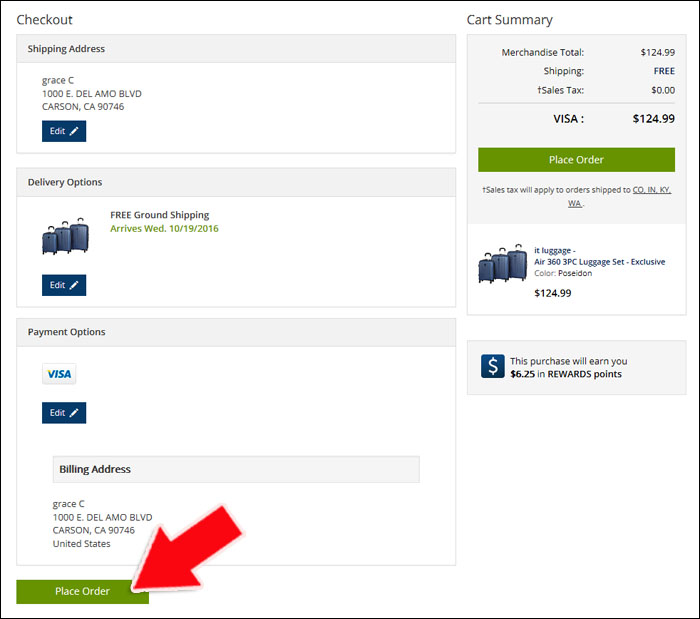Edit the payment options
This screenshot has width=700, height=619.
[x=64, y=413]
